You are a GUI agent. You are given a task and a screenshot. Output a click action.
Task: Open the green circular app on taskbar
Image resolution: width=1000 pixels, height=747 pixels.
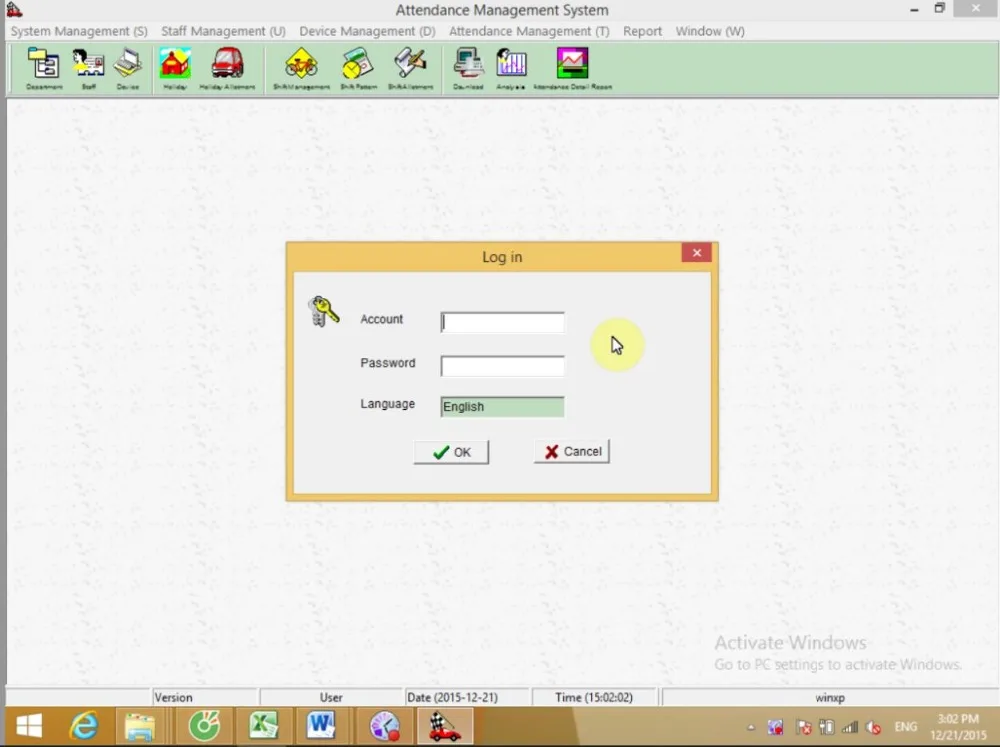tap(204, 726)
